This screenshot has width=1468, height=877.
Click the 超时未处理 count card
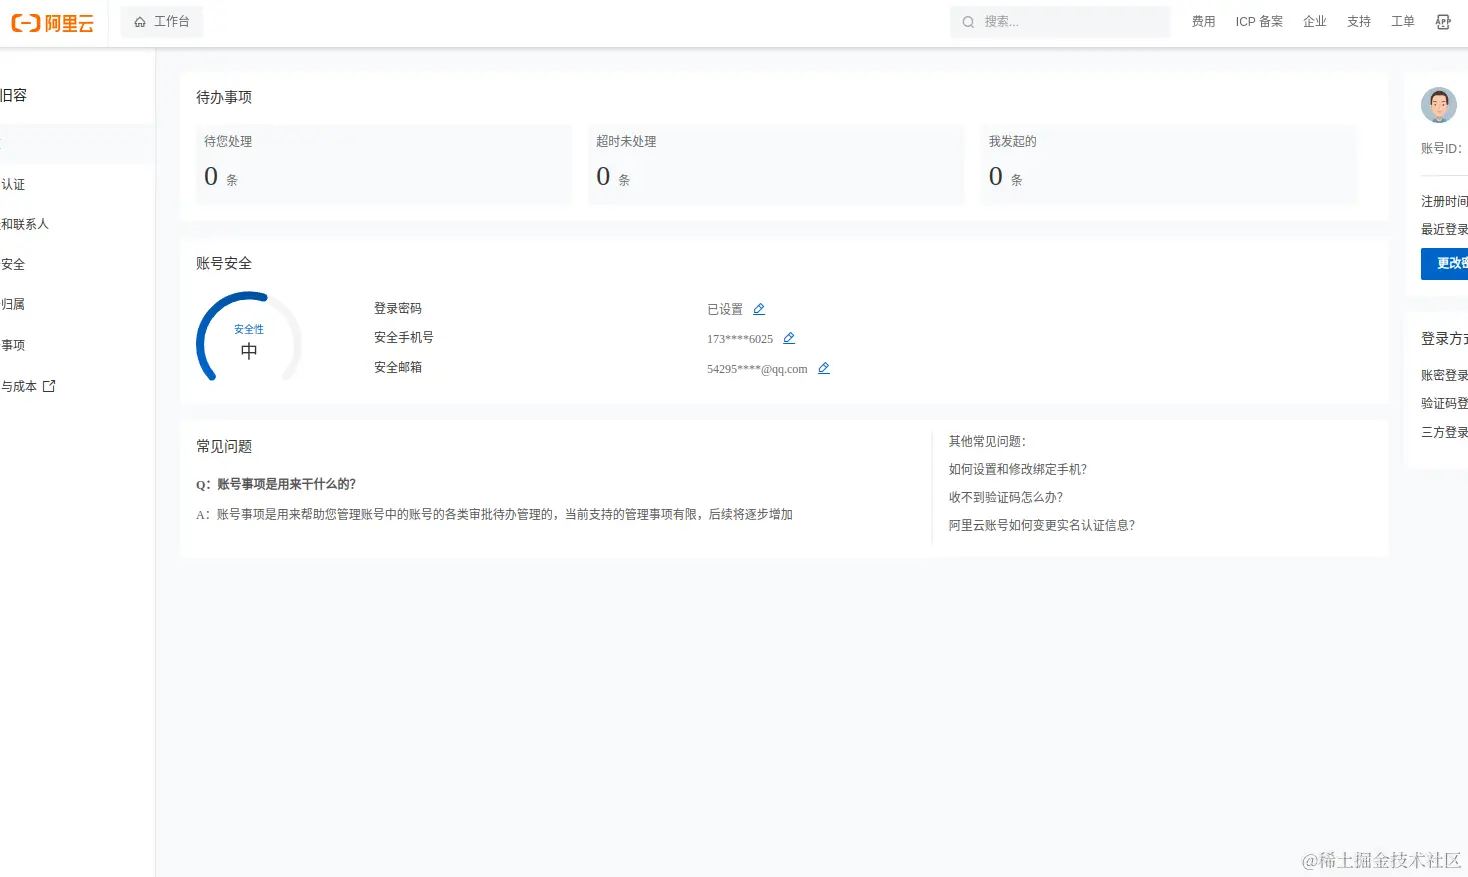tap(776, 164)
